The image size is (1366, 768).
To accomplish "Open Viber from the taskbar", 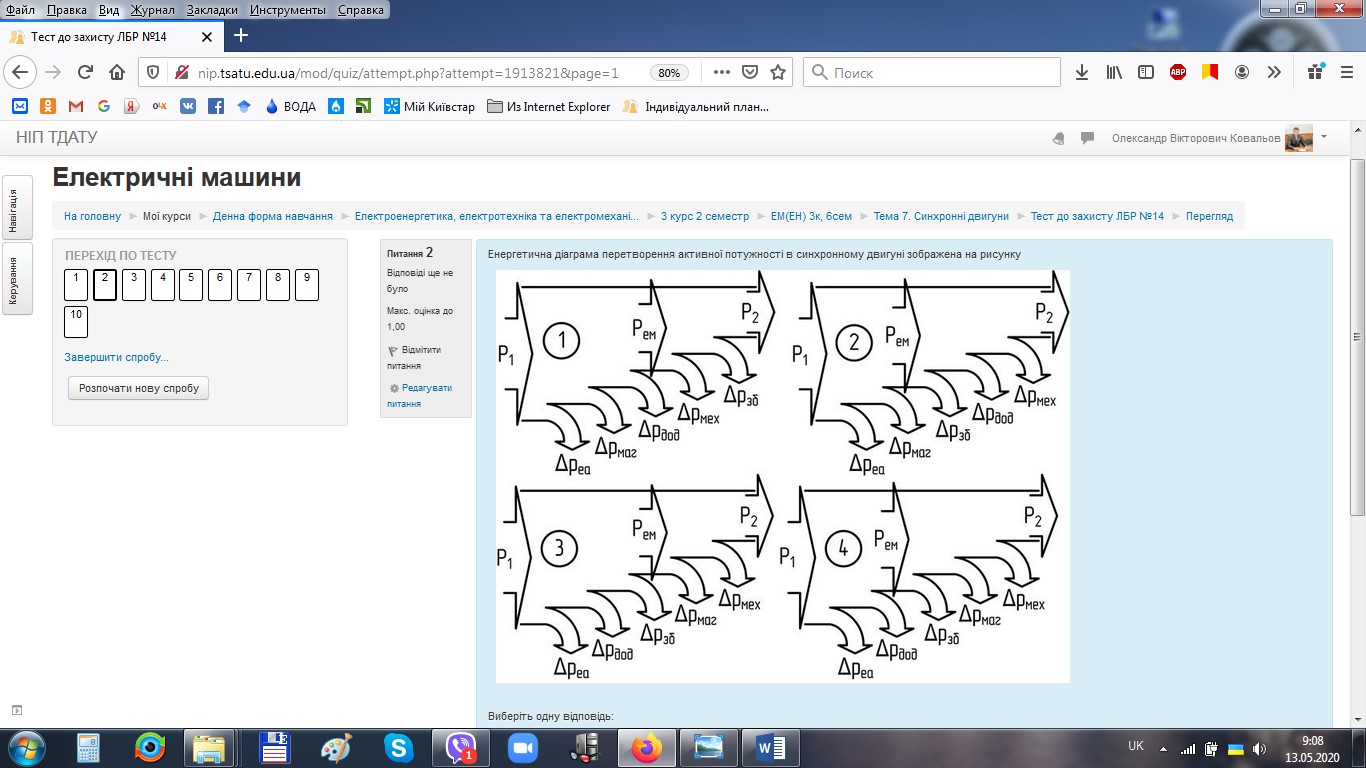I will (x=461, y=747).
